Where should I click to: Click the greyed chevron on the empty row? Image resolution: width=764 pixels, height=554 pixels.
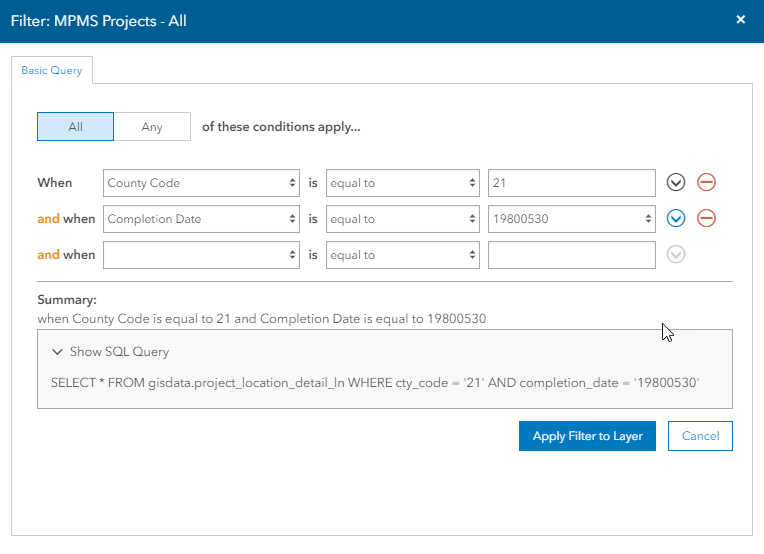pos(676,255)
